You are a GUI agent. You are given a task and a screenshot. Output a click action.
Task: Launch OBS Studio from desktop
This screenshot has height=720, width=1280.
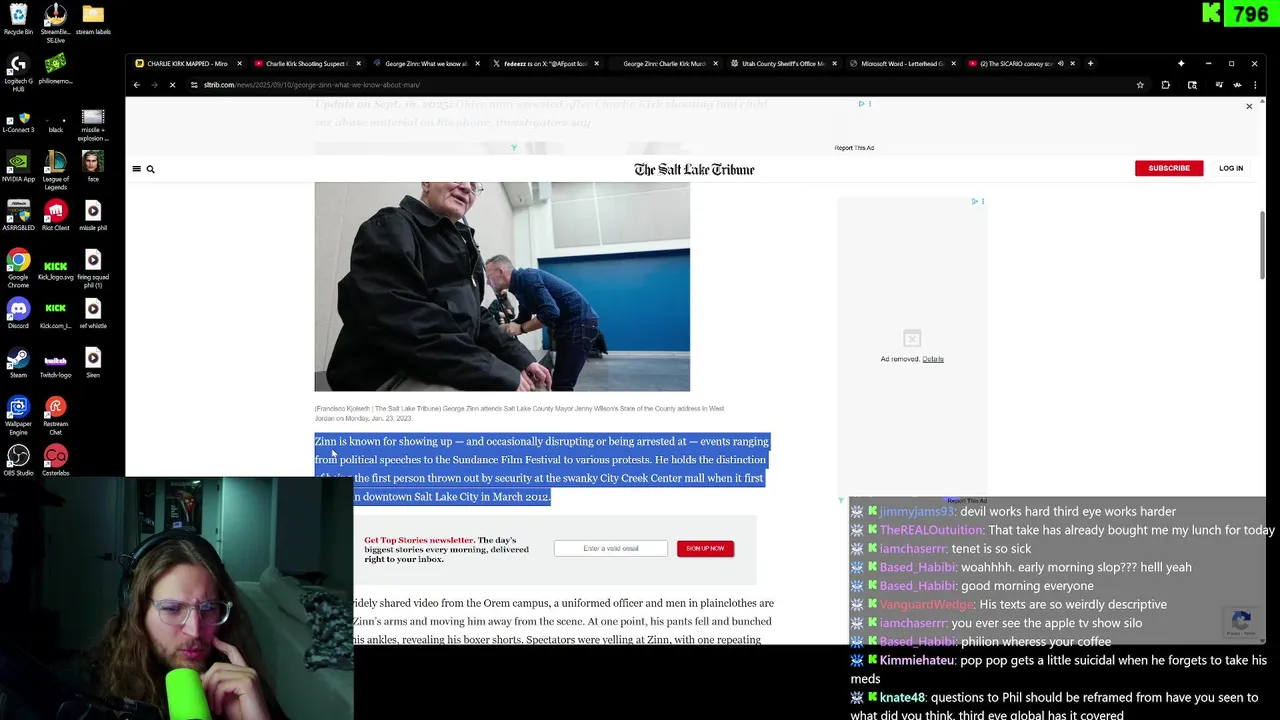[18, 460]
